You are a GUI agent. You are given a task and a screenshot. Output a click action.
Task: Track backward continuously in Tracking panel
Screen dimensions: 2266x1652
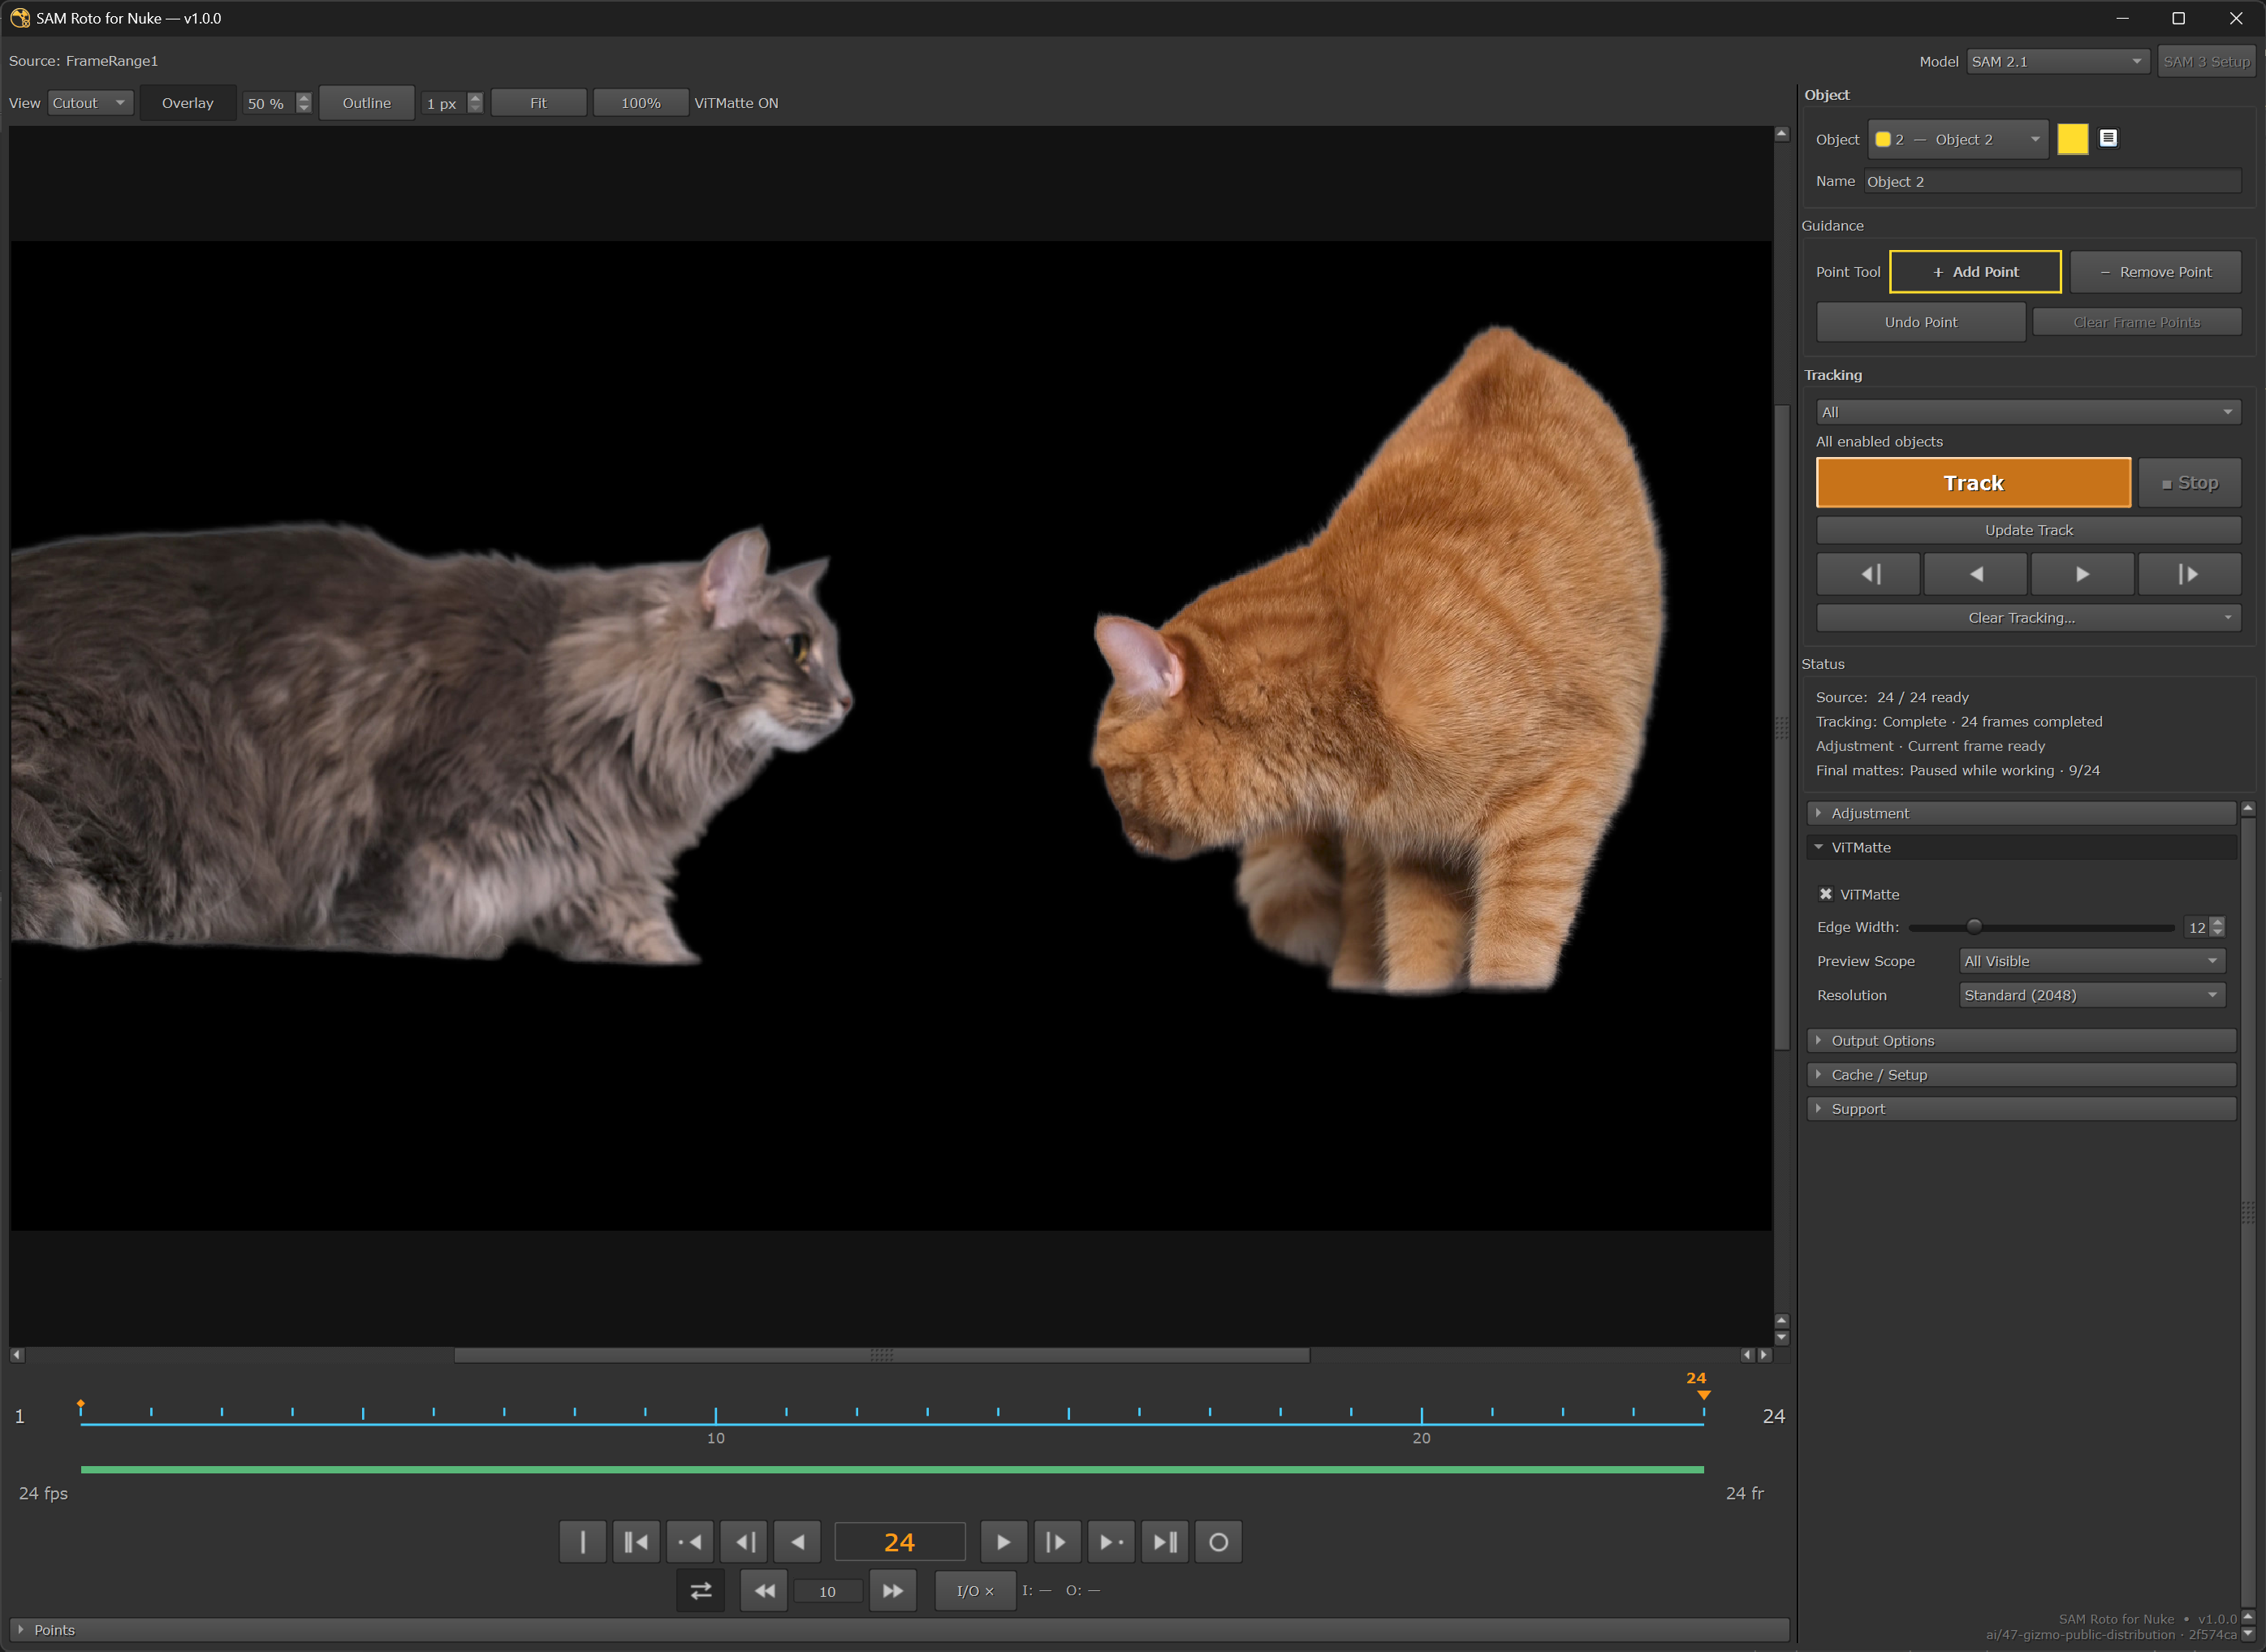[1975, 574]
